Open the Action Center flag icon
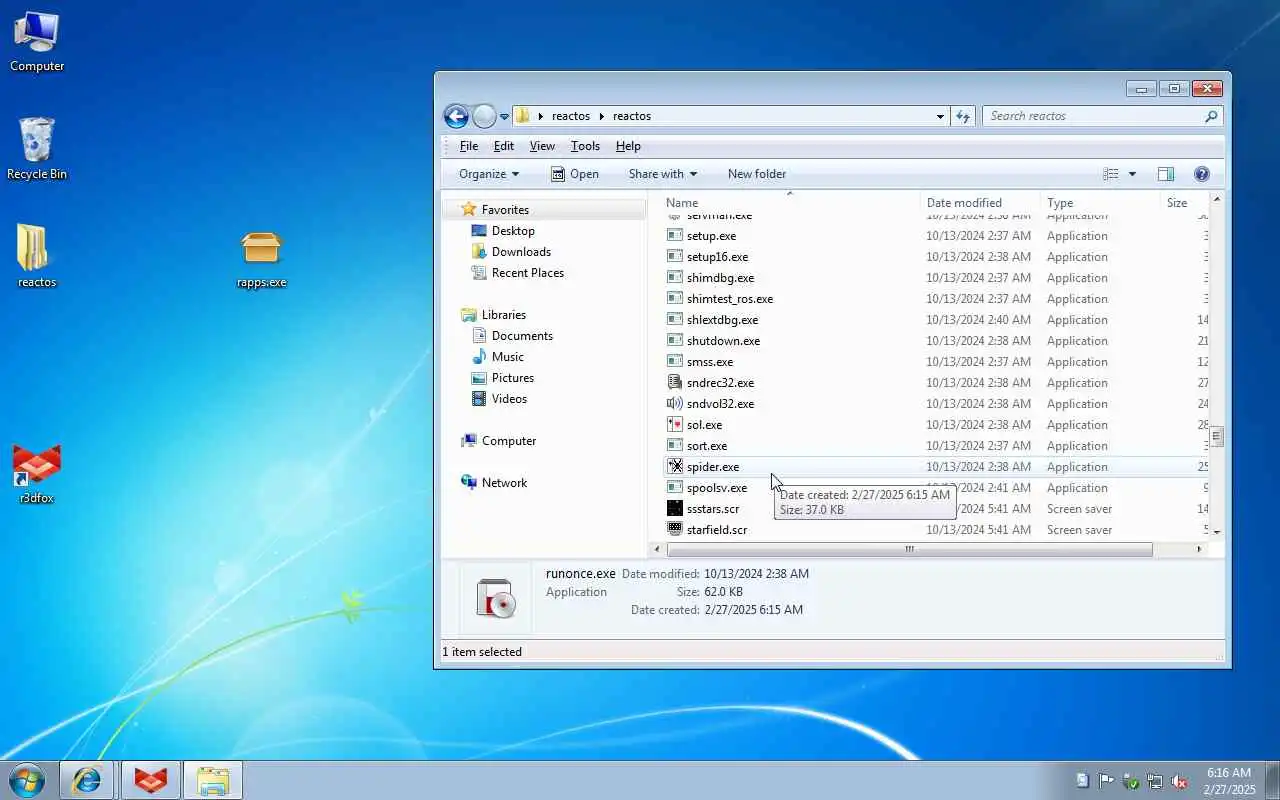The width and height of the screenshot is (1280, 800). (1106, 781)
